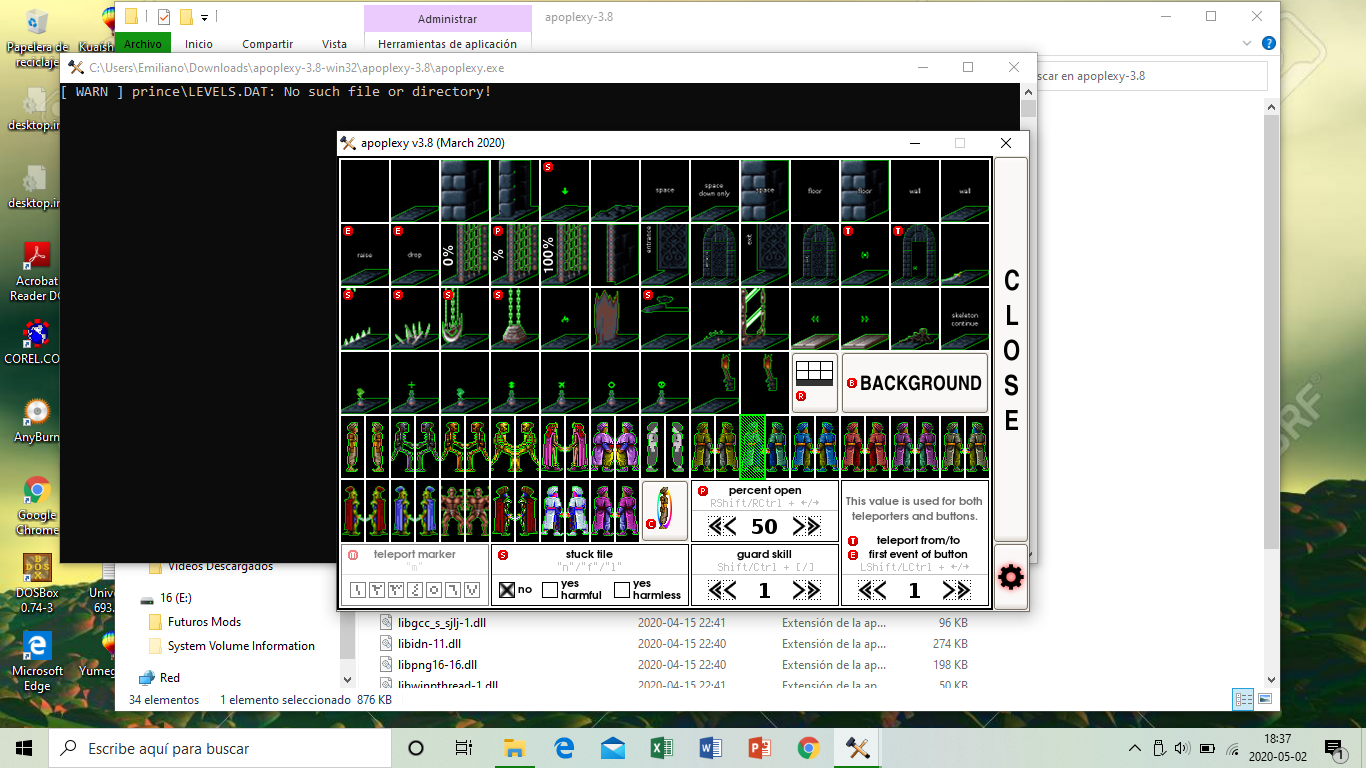Switch to Inicio ribbon tab
Image resolution: width=1366 pixels, height=768 pixels.
point(199,44)
